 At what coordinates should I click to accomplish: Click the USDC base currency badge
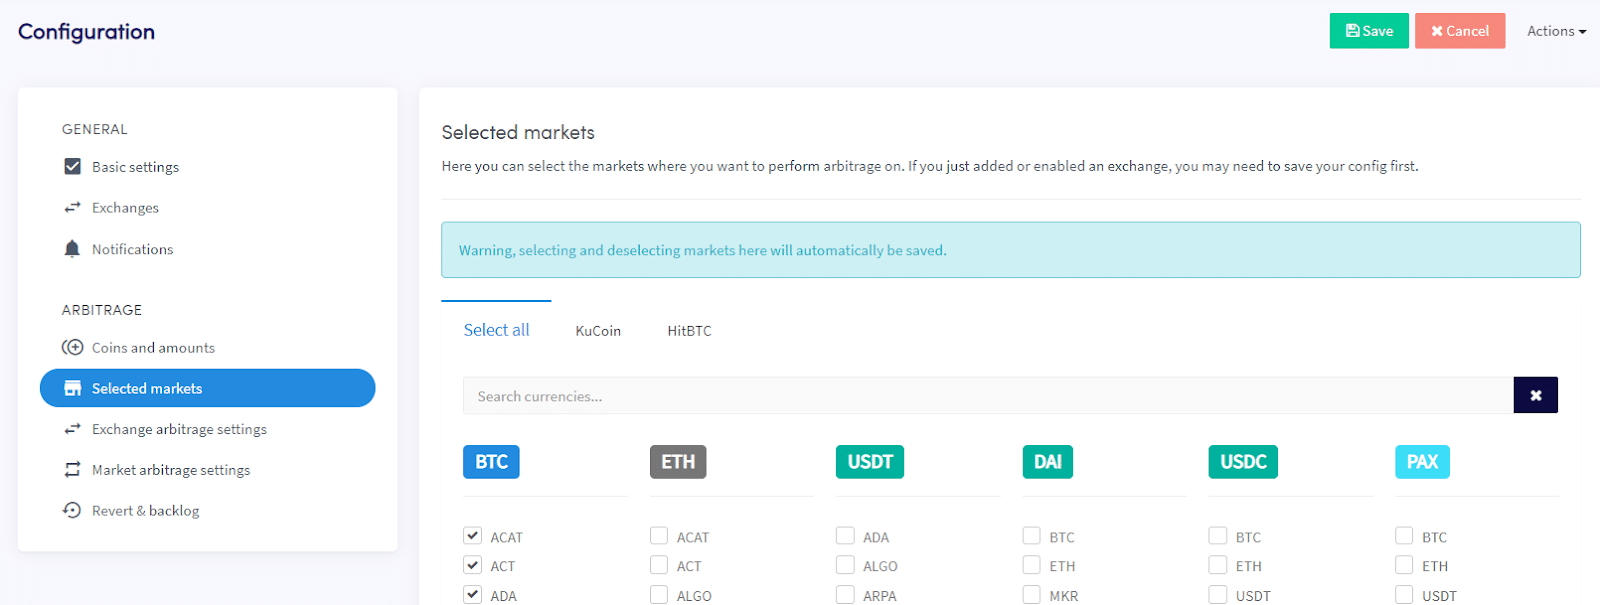coord(1243,461)
